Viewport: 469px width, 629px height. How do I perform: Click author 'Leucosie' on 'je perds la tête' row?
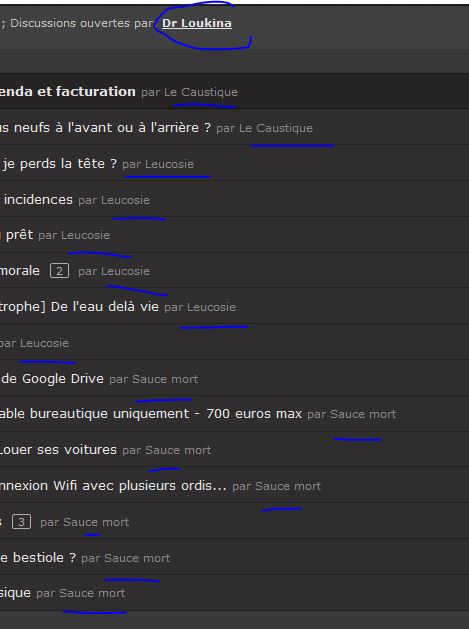tap(169, 164)
